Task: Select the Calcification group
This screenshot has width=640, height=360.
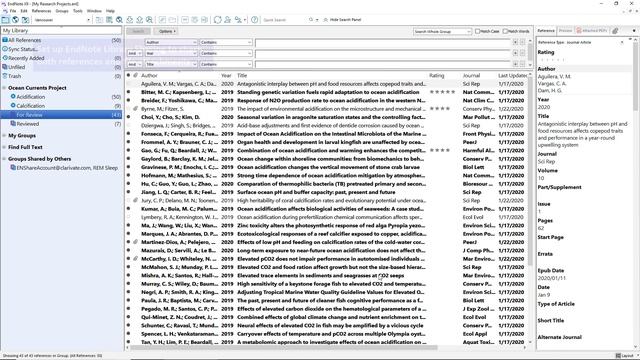Action: 31,106
